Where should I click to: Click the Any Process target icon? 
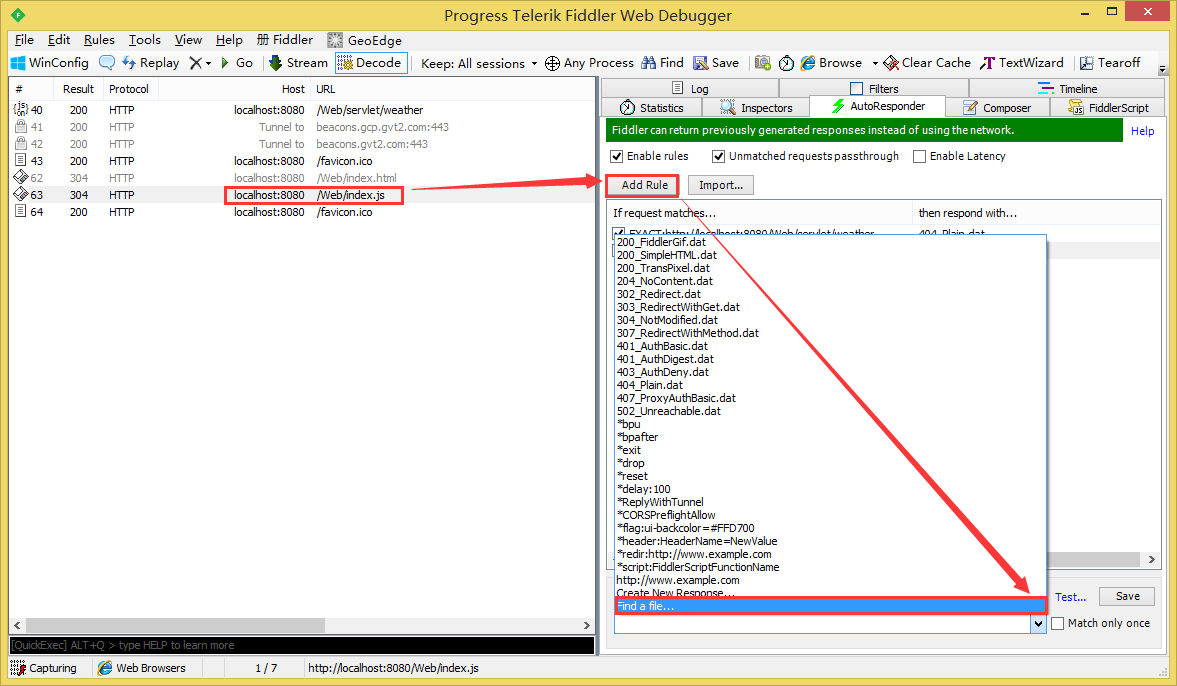point(552,63)
